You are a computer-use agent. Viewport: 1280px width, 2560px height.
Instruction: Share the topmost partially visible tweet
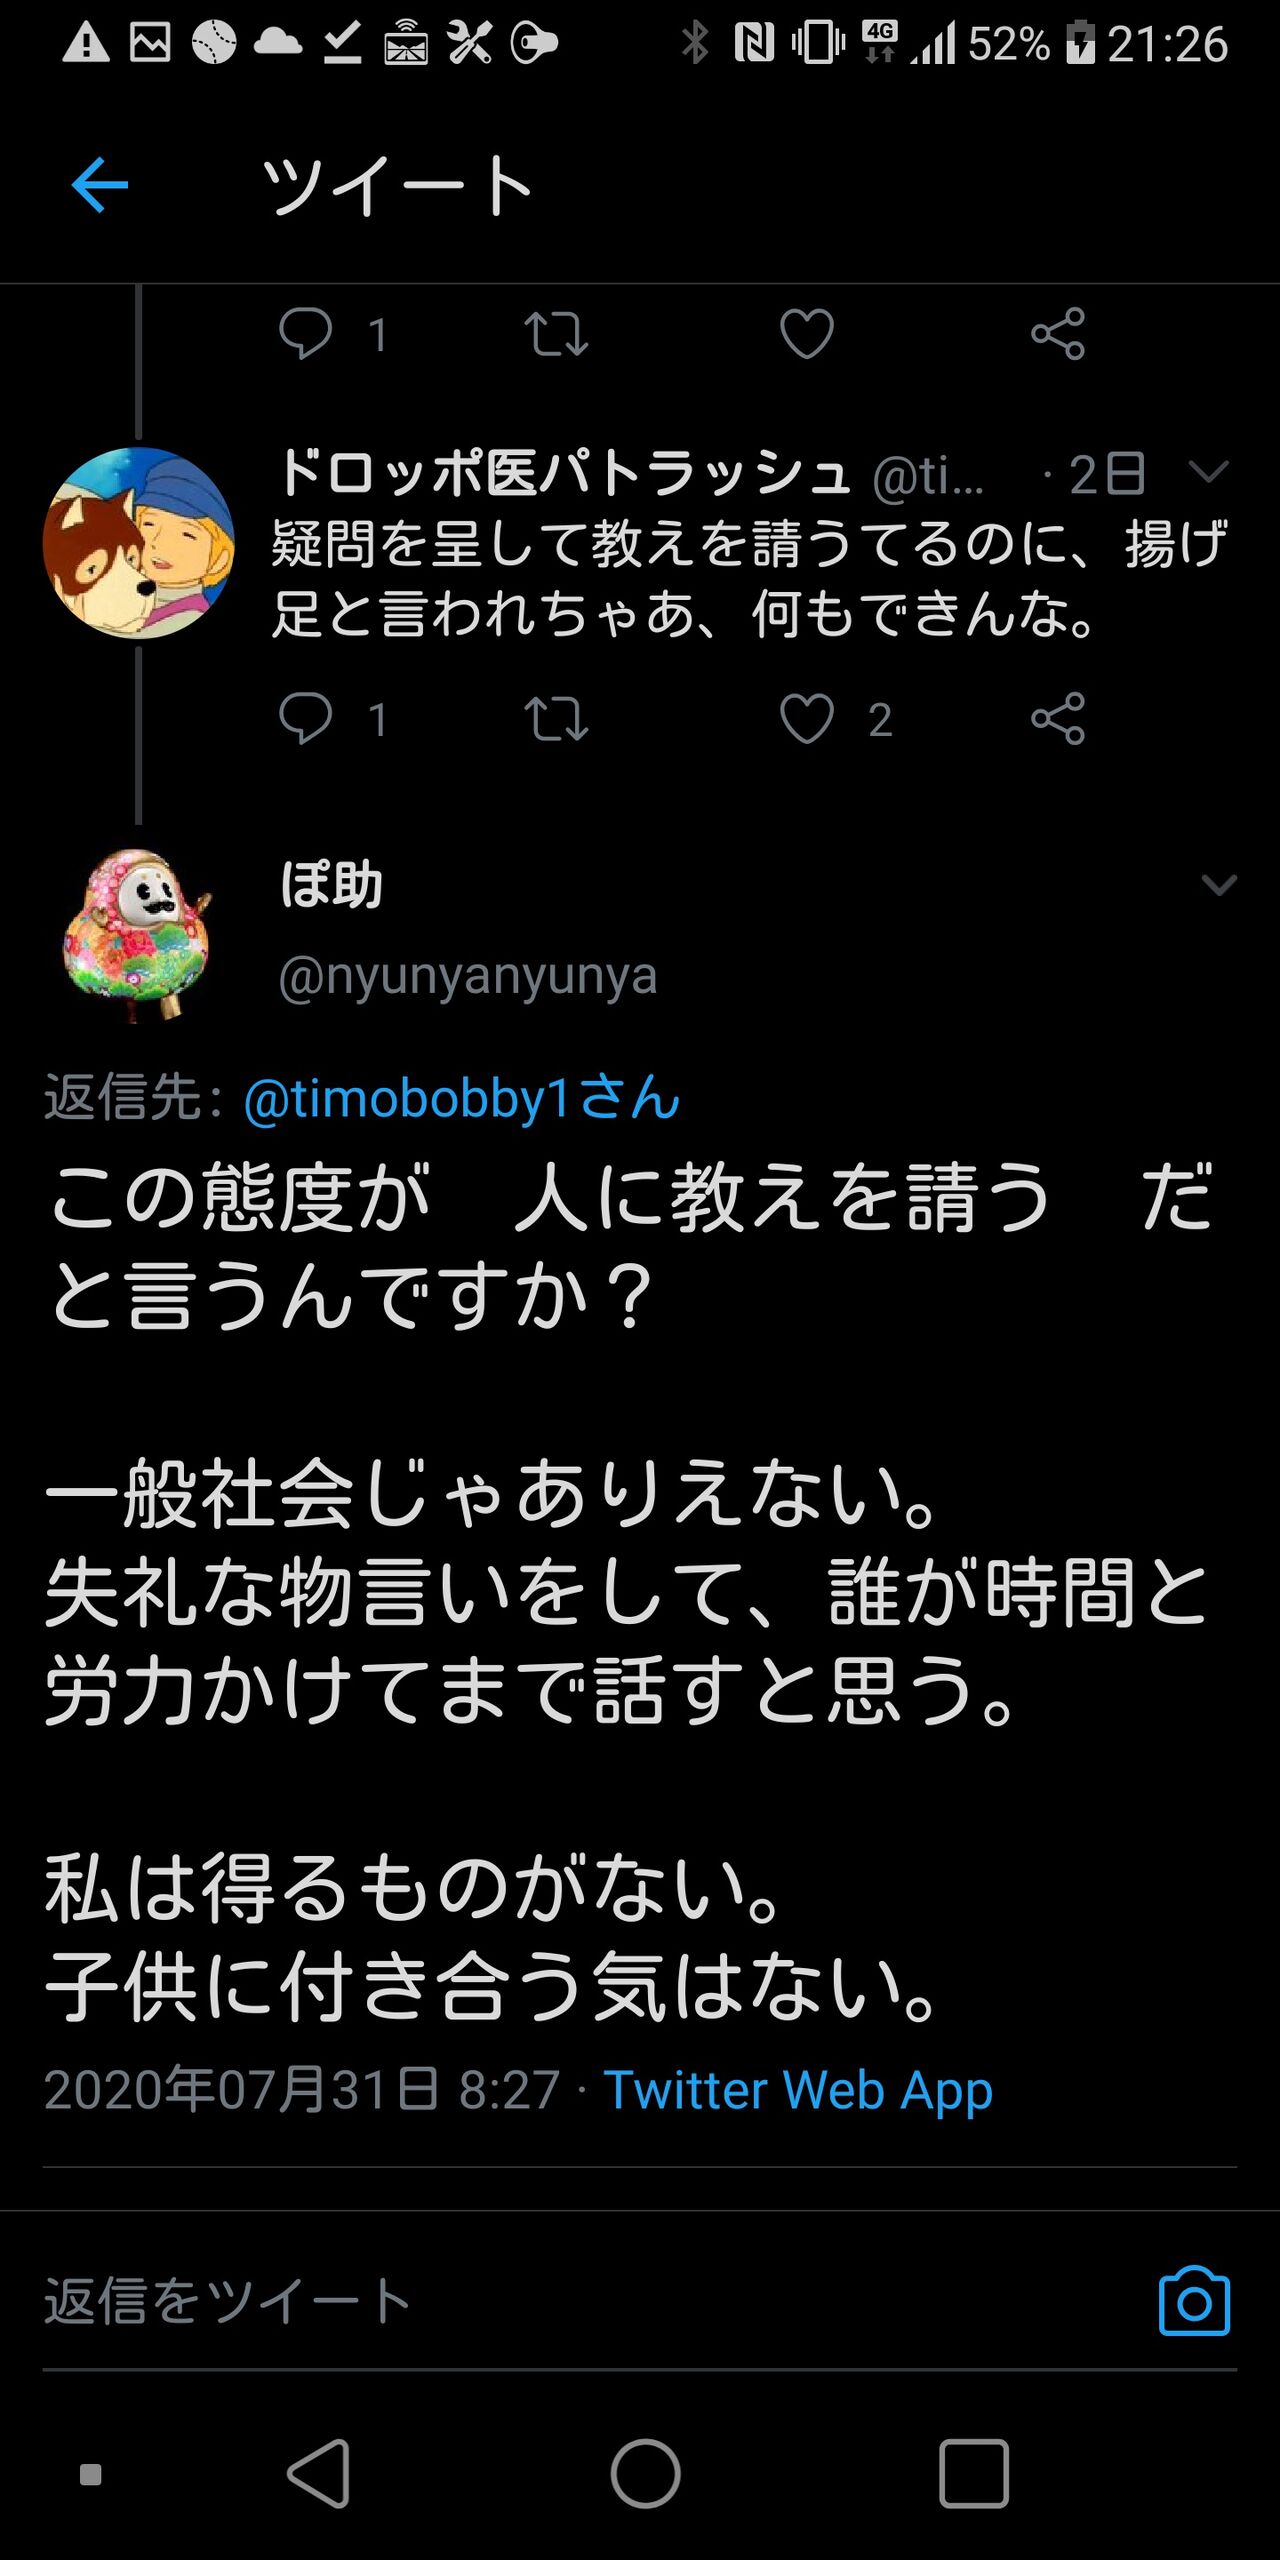click(1058, 334)
